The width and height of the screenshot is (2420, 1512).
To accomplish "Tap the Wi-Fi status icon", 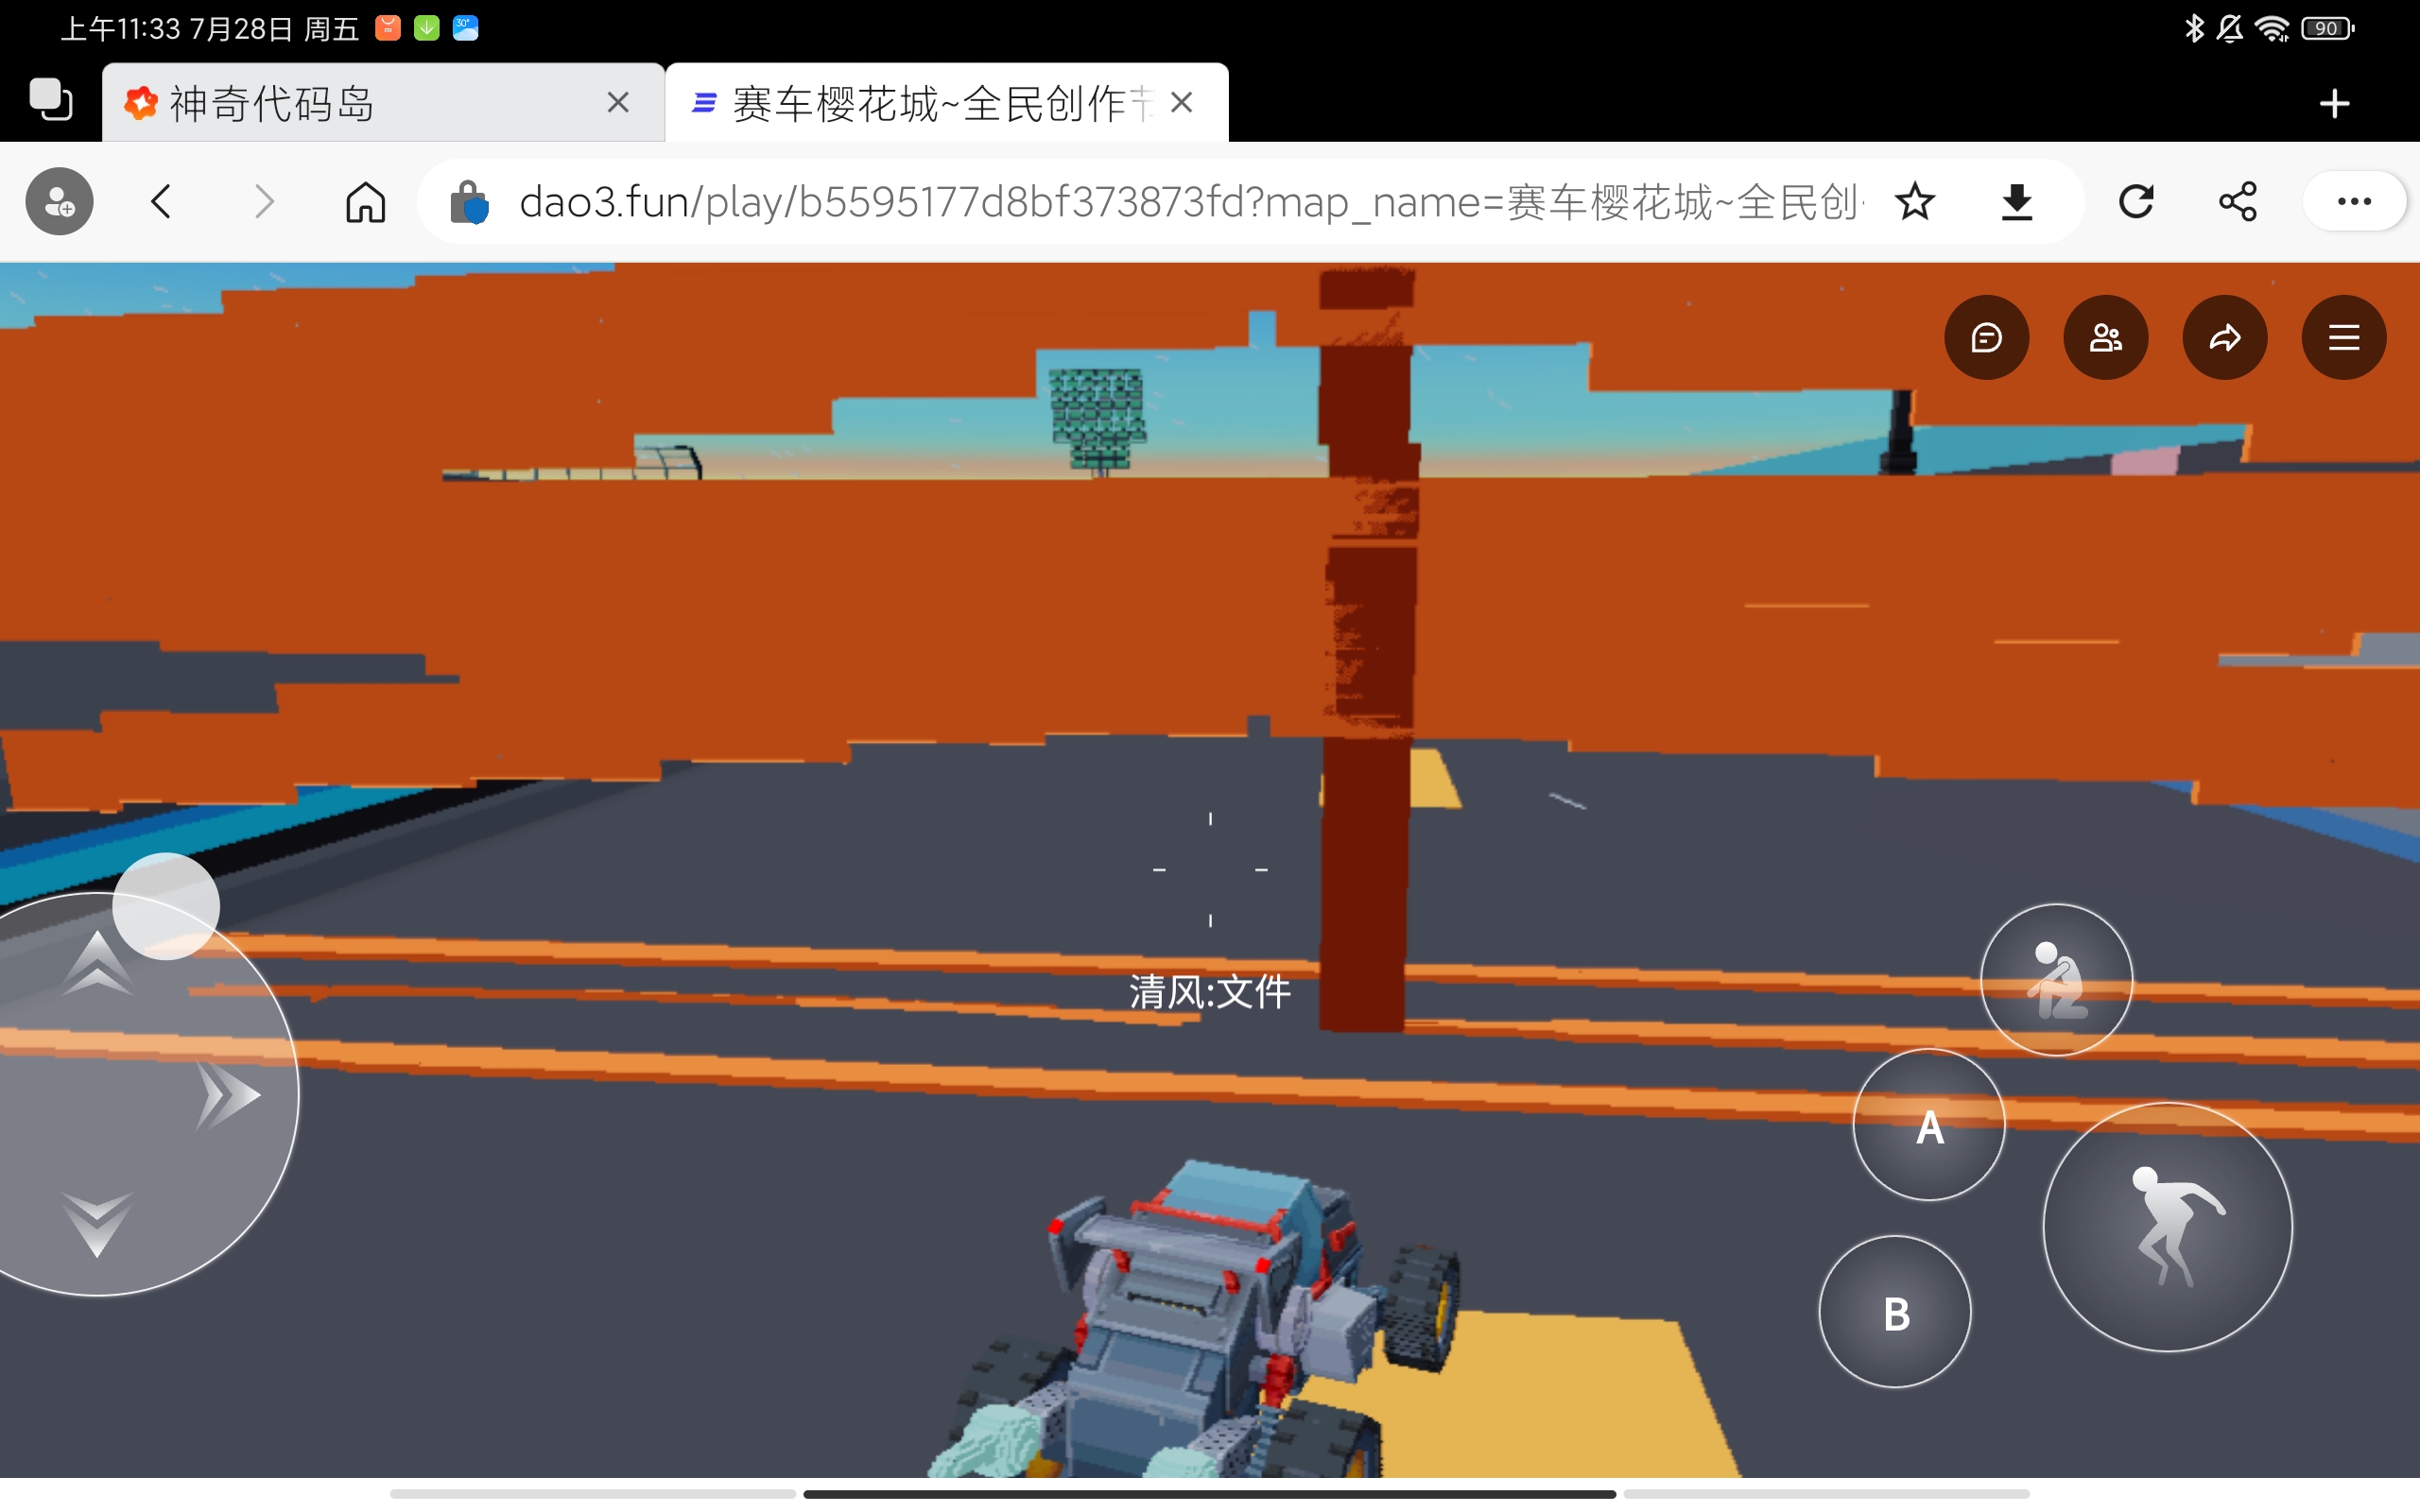I will click(2272, 28).
